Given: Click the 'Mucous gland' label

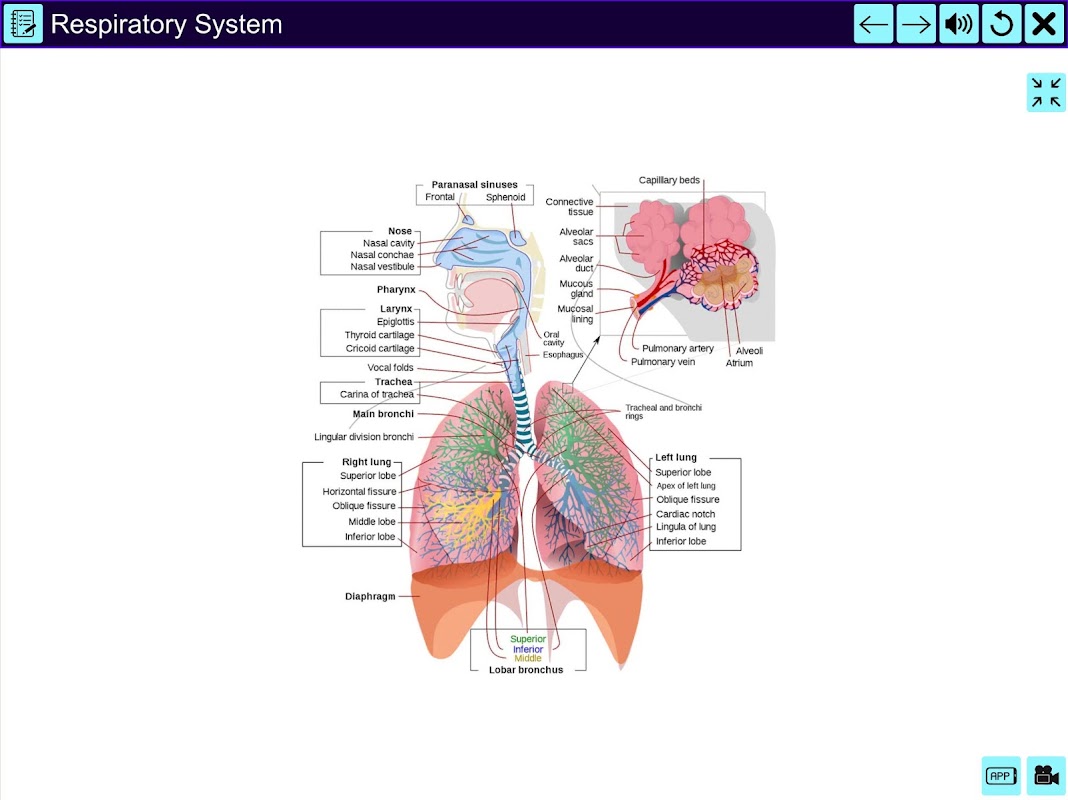Looking at the screenshot, I should click(x=576, y=289).
